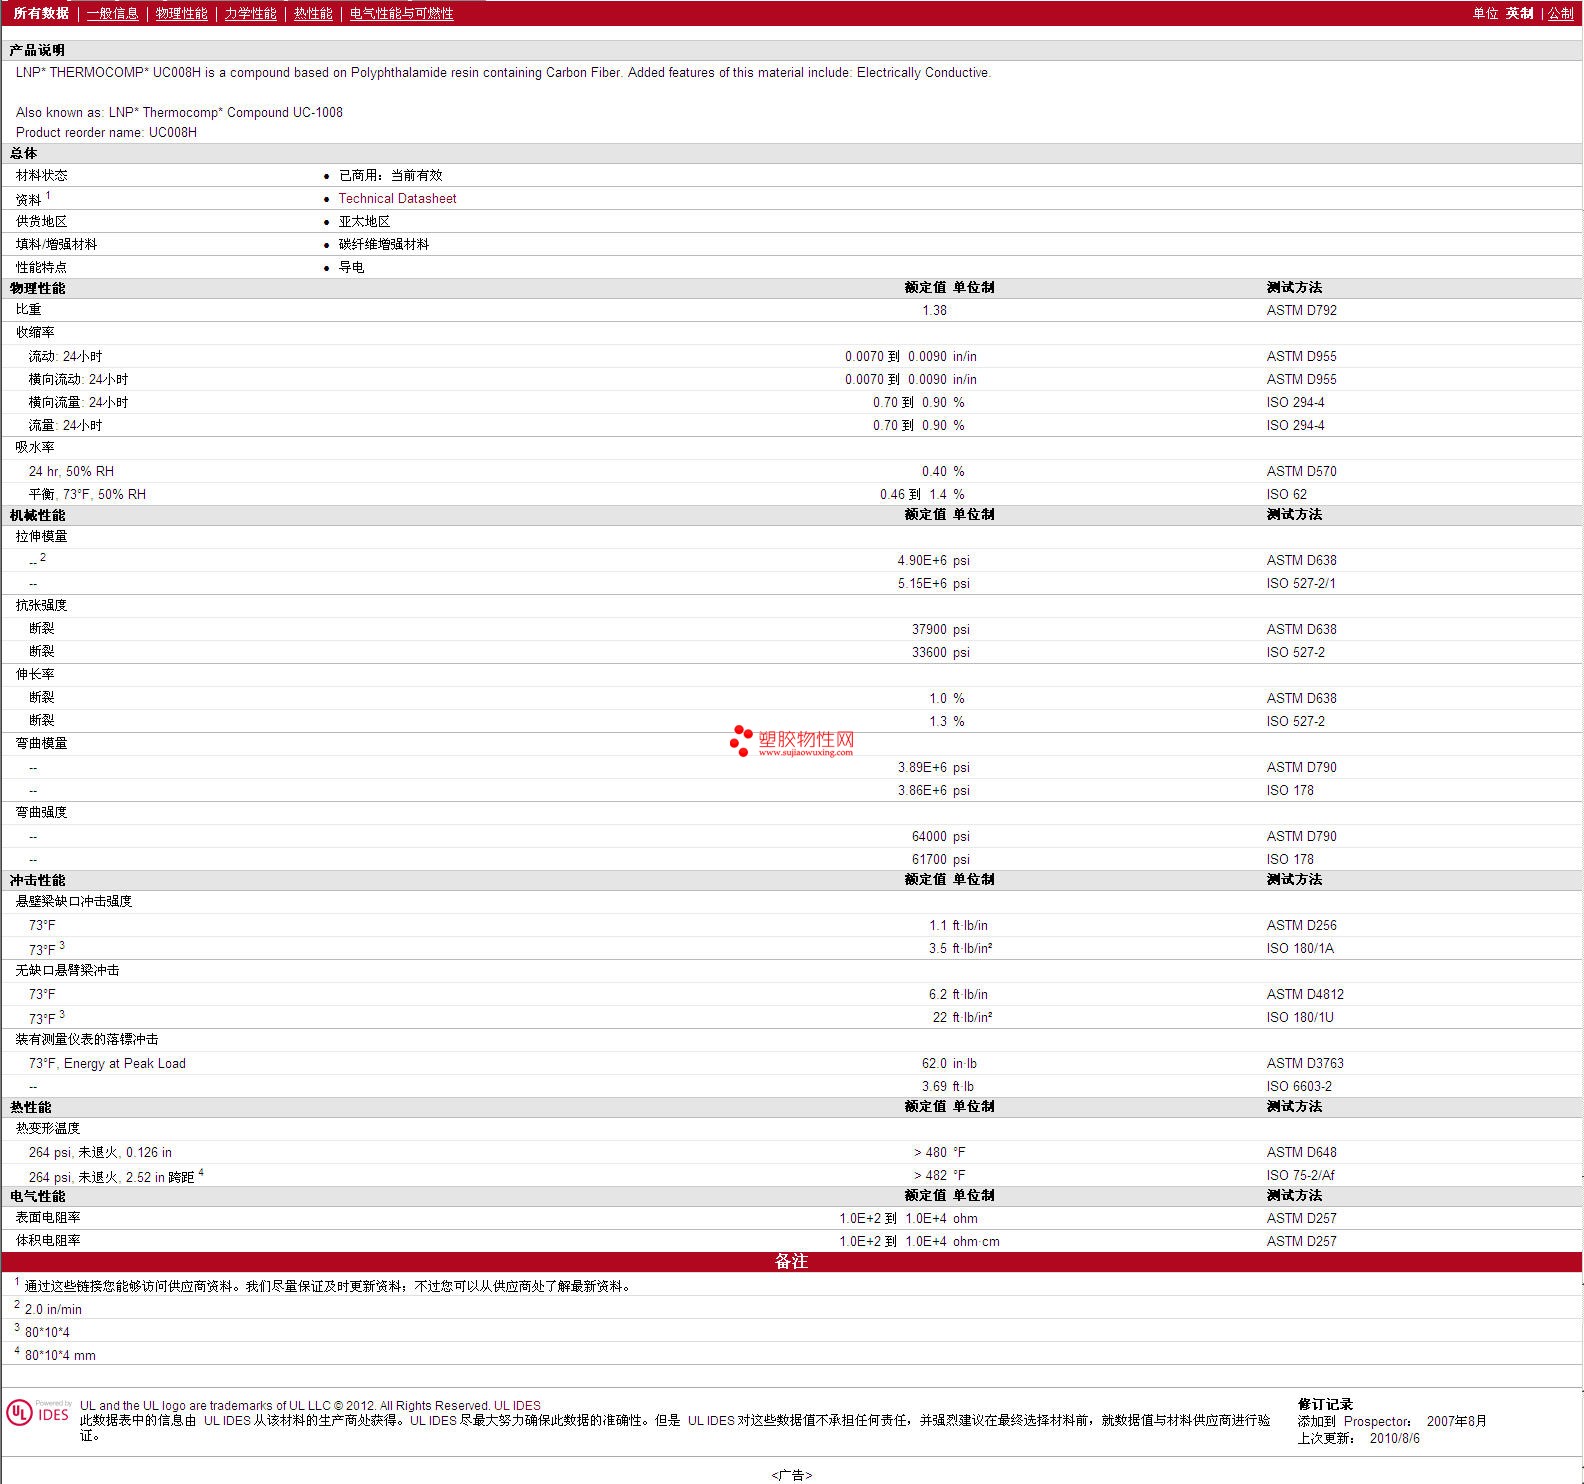Click the Also known as UC-1008 line
1584x1484 pixels.
pyautogui.click(x=179, y=112)
